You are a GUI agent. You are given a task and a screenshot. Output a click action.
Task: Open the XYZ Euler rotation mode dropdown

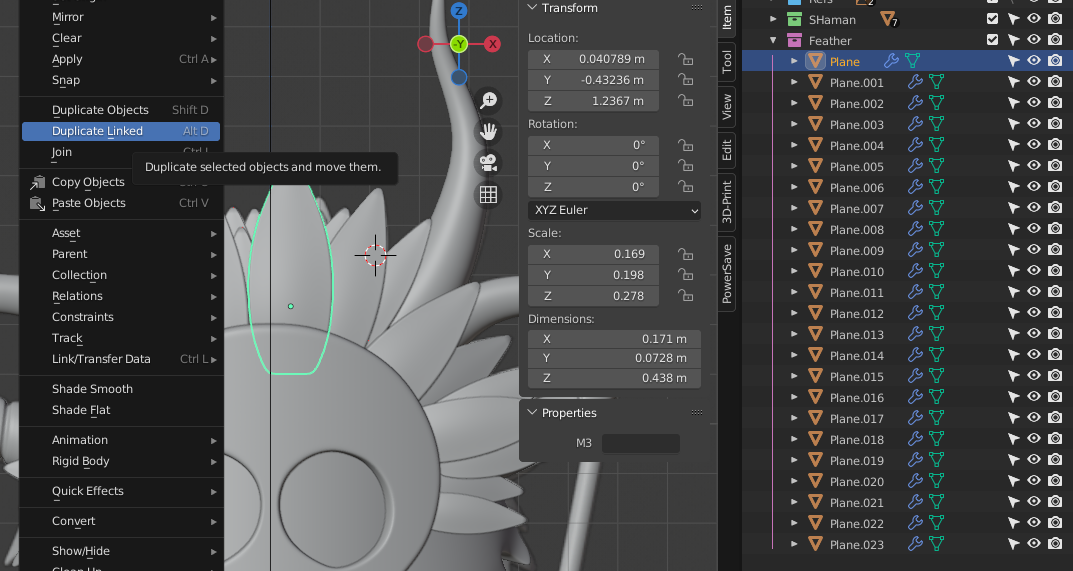pos(614,210)
